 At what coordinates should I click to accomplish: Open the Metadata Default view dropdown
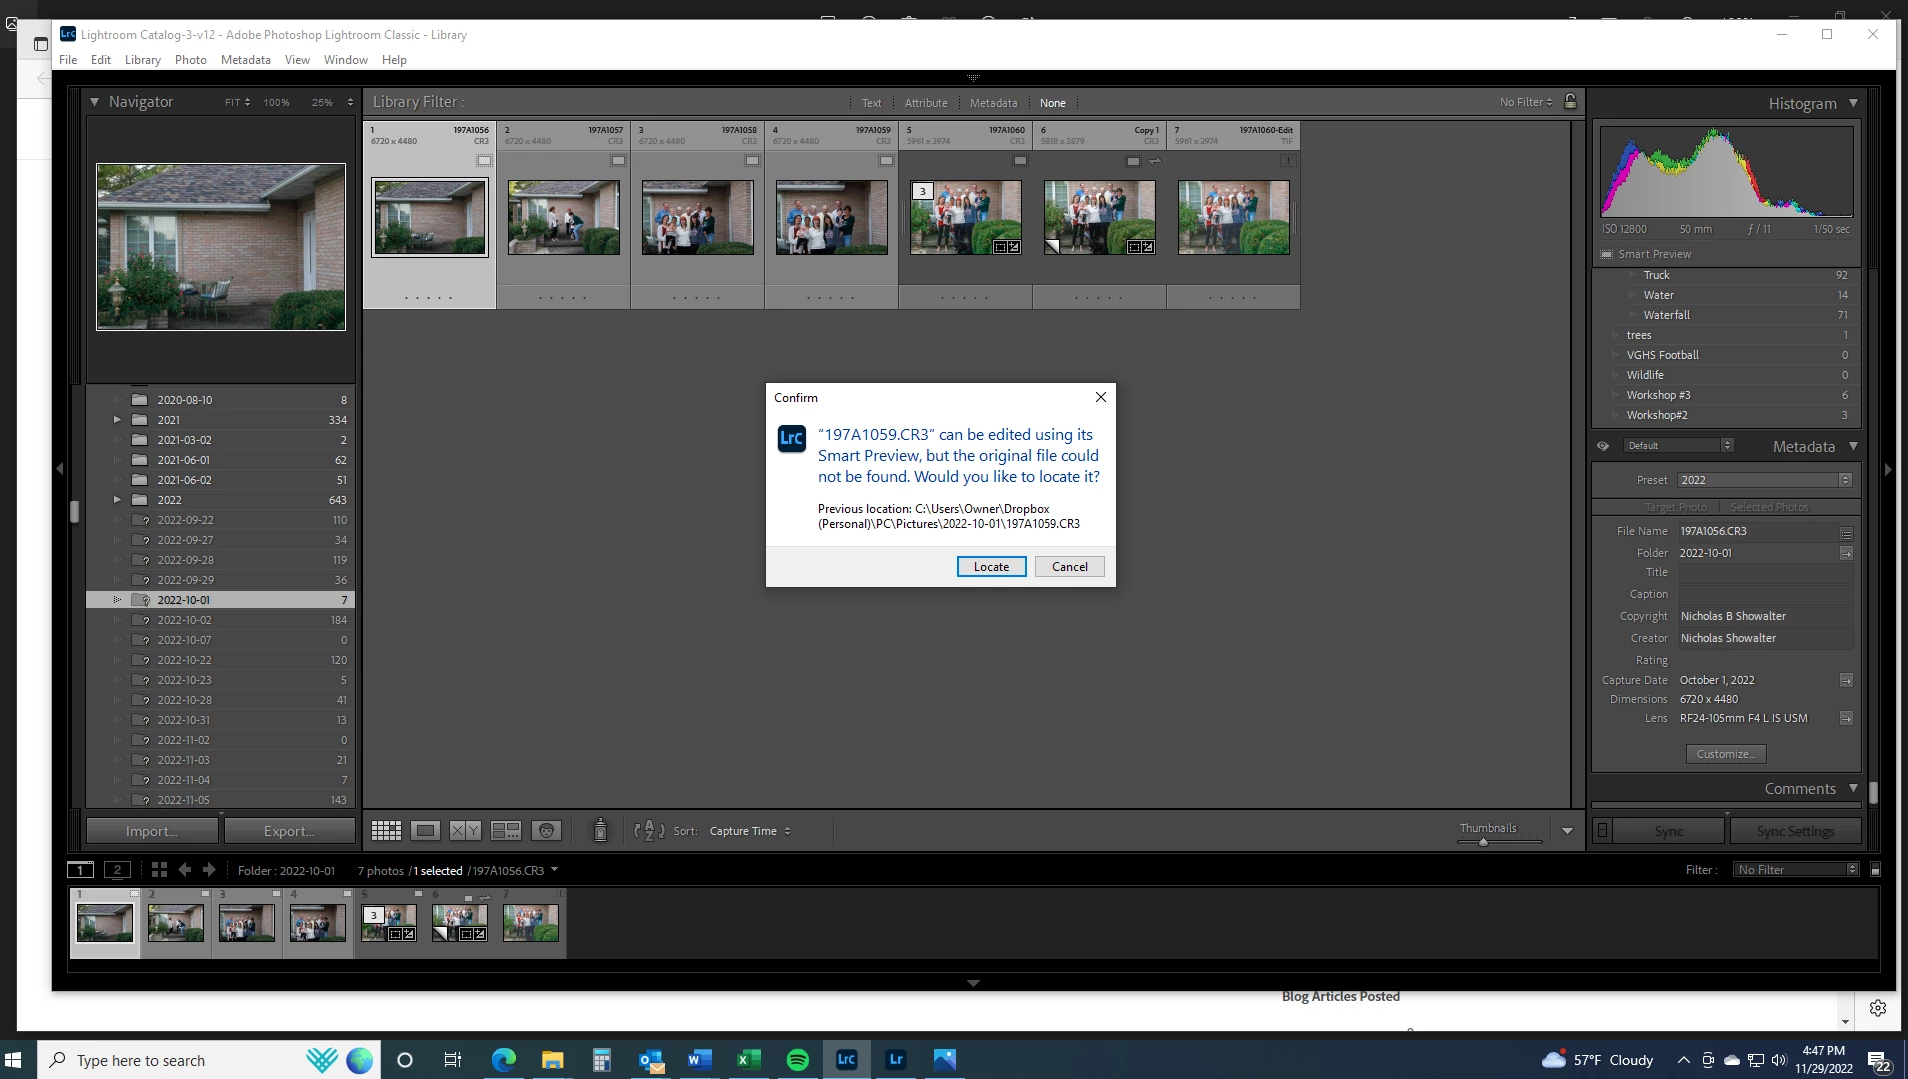1678,446
